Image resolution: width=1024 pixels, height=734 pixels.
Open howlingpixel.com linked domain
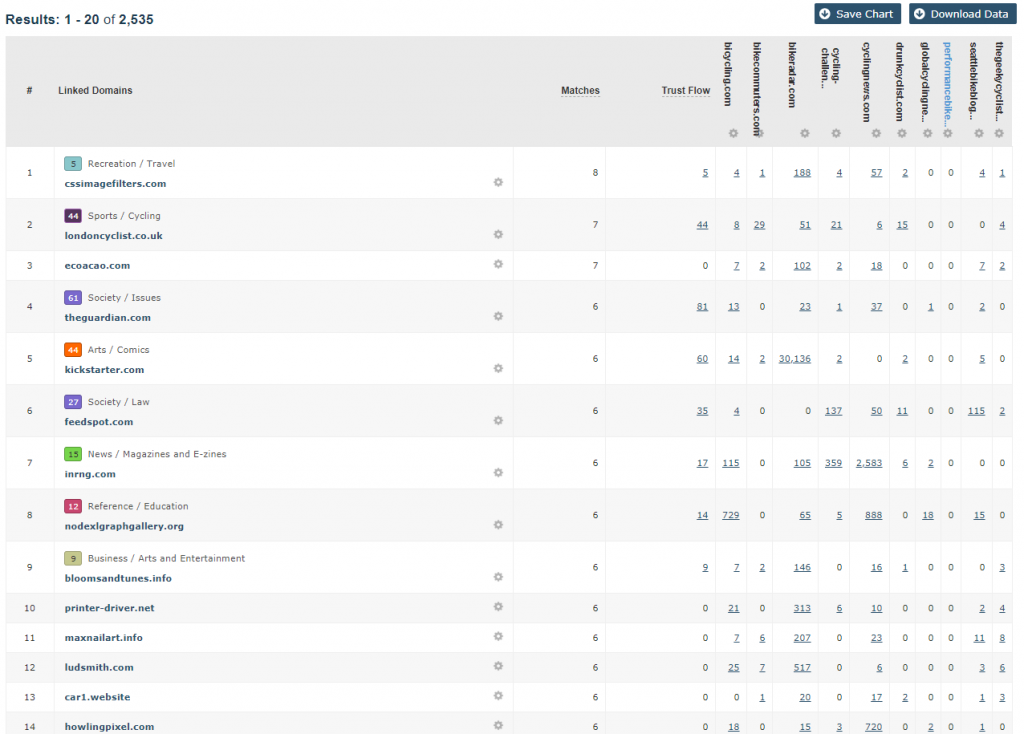pyautogui.click(x=109, y=727)
